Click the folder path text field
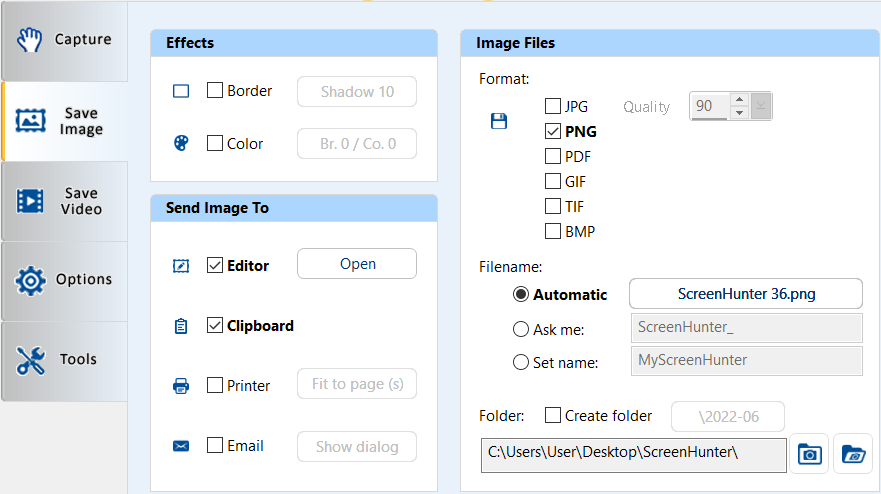The width and height of the screenshot is (881, 494). [x=633, y=453]
